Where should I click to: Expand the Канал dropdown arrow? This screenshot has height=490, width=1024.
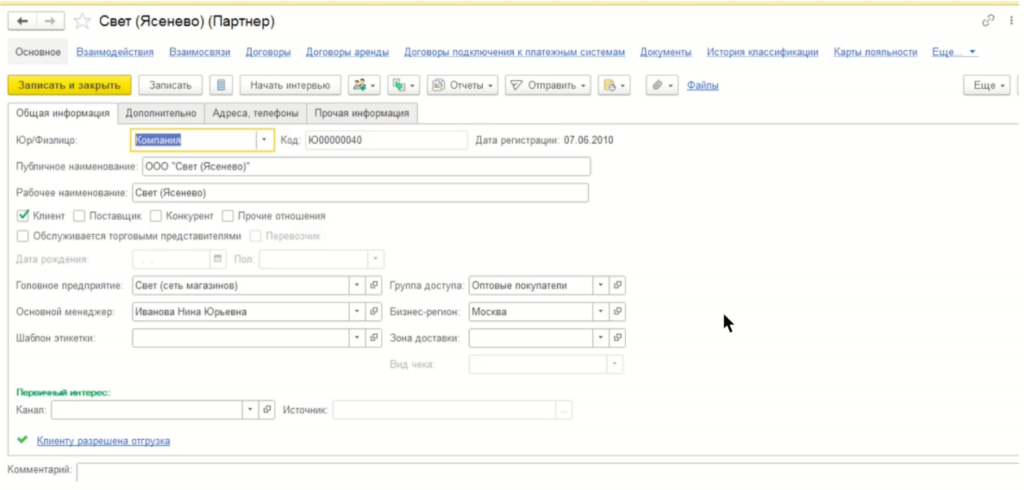point(250,410)
